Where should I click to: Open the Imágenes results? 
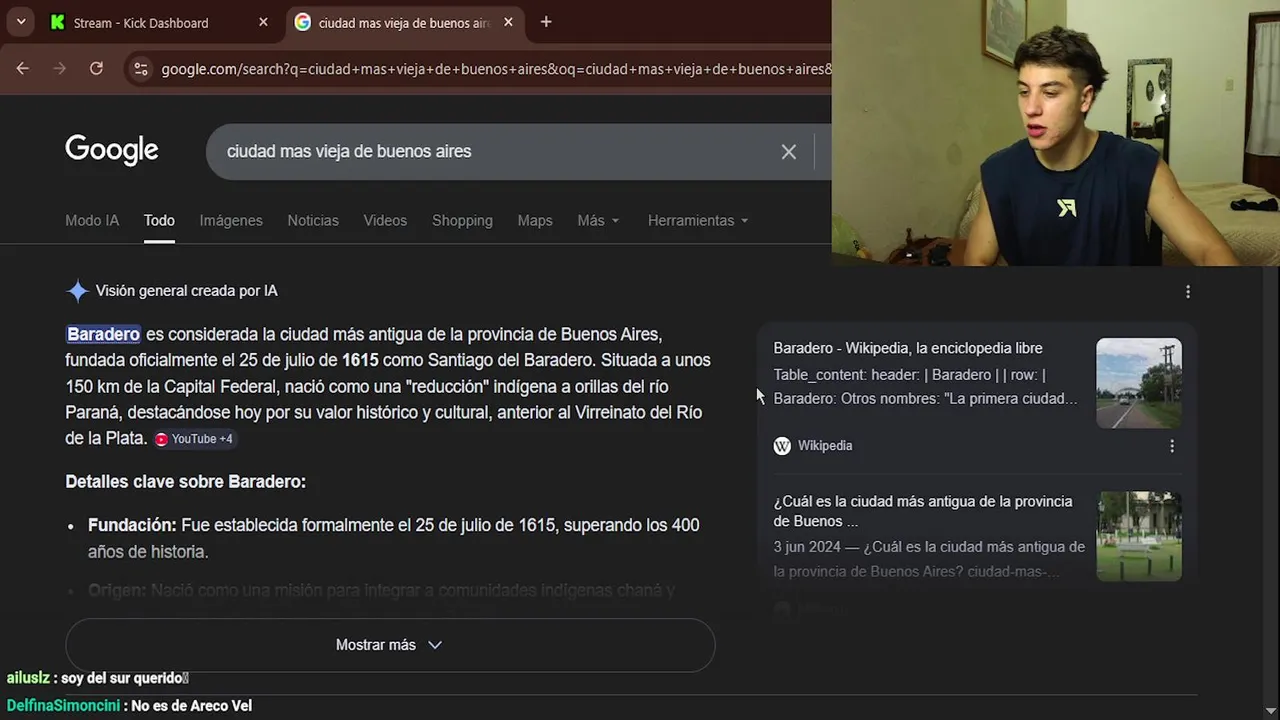[231, 220]
